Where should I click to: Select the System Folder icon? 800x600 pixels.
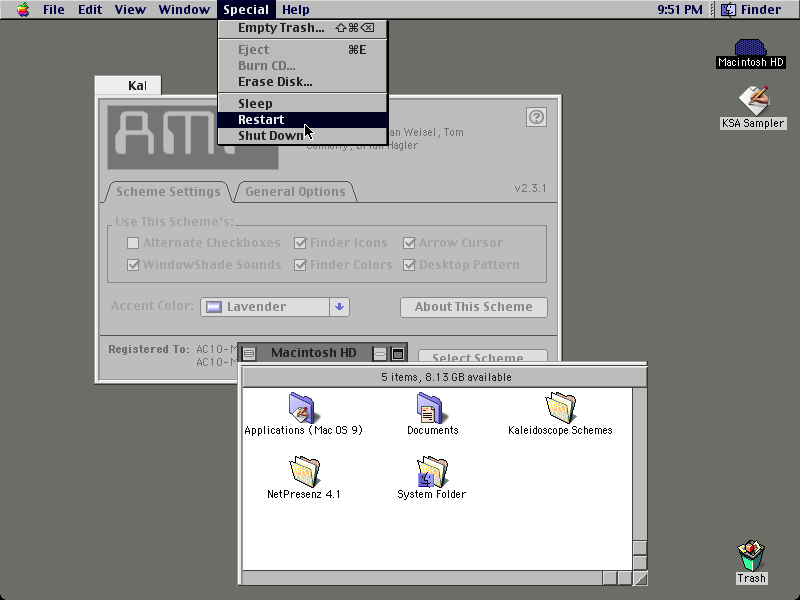[432, 471]
